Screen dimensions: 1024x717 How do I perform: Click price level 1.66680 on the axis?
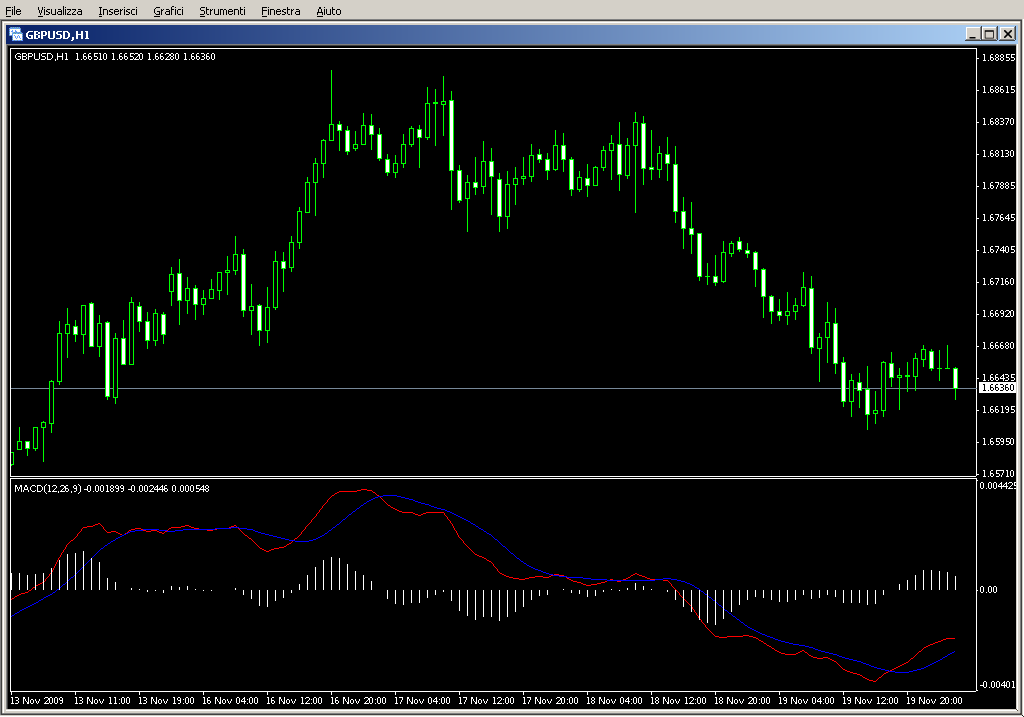[999, 345]
